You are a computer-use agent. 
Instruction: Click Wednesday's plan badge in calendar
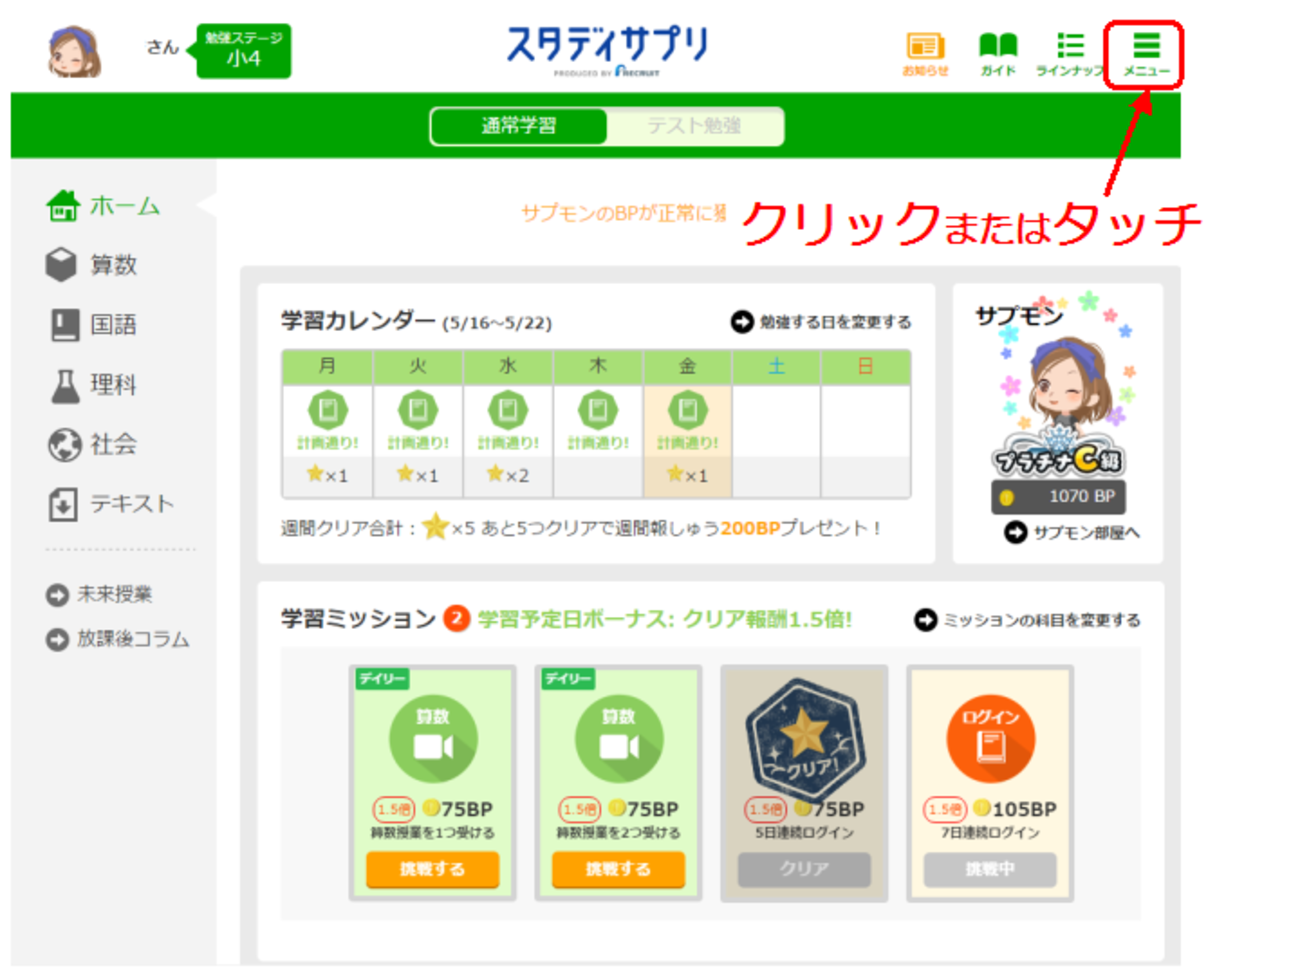point(507,409)
